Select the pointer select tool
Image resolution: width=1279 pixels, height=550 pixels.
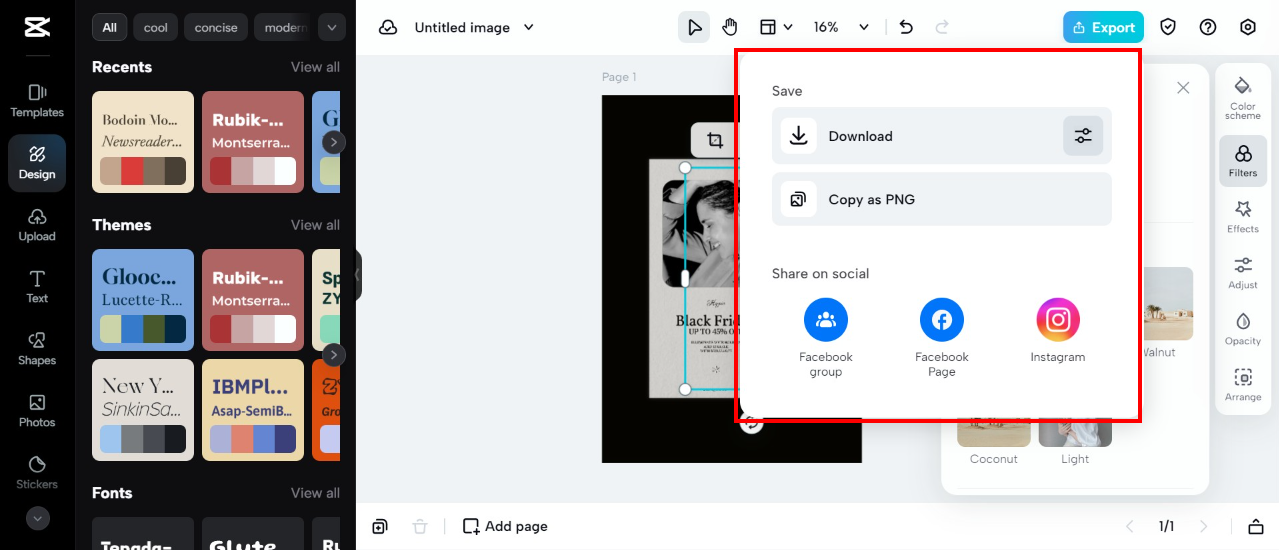[x=693, y=27]
